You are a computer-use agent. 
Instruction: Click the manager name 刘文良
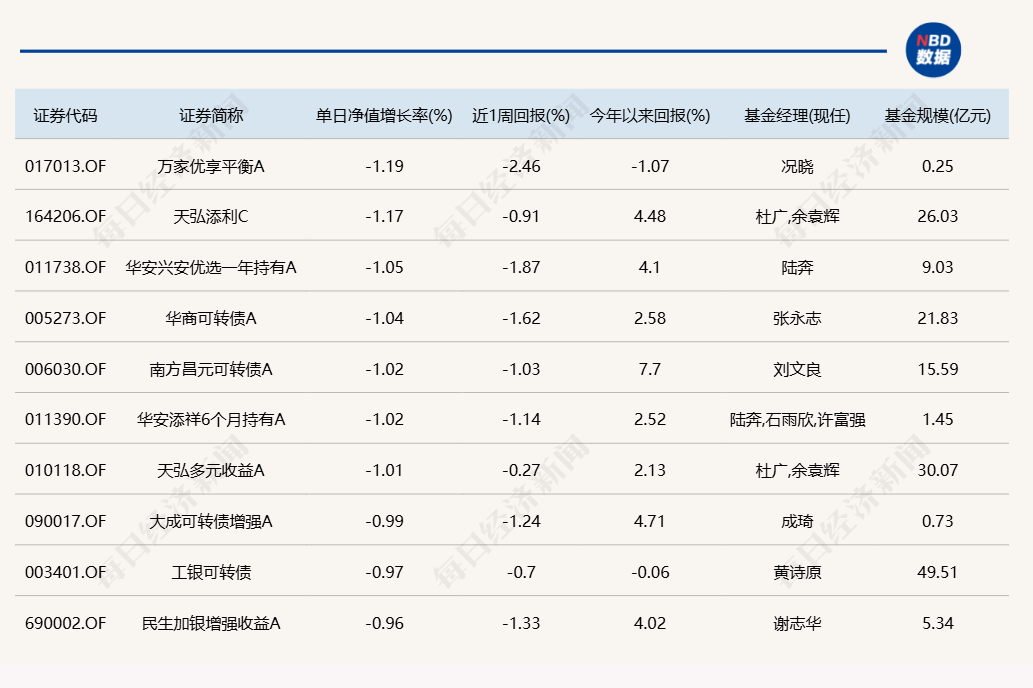click(x=797, y=369)
